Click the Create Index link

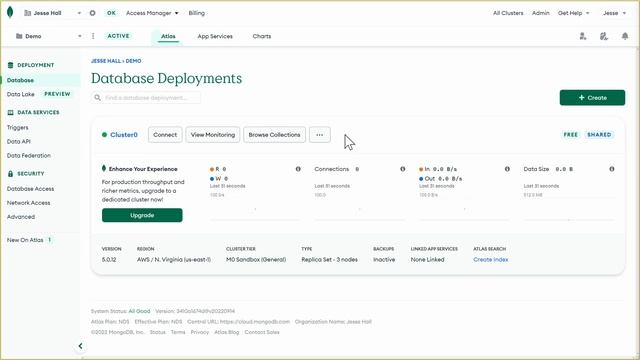pyautogui.click(x=491, y=260)
